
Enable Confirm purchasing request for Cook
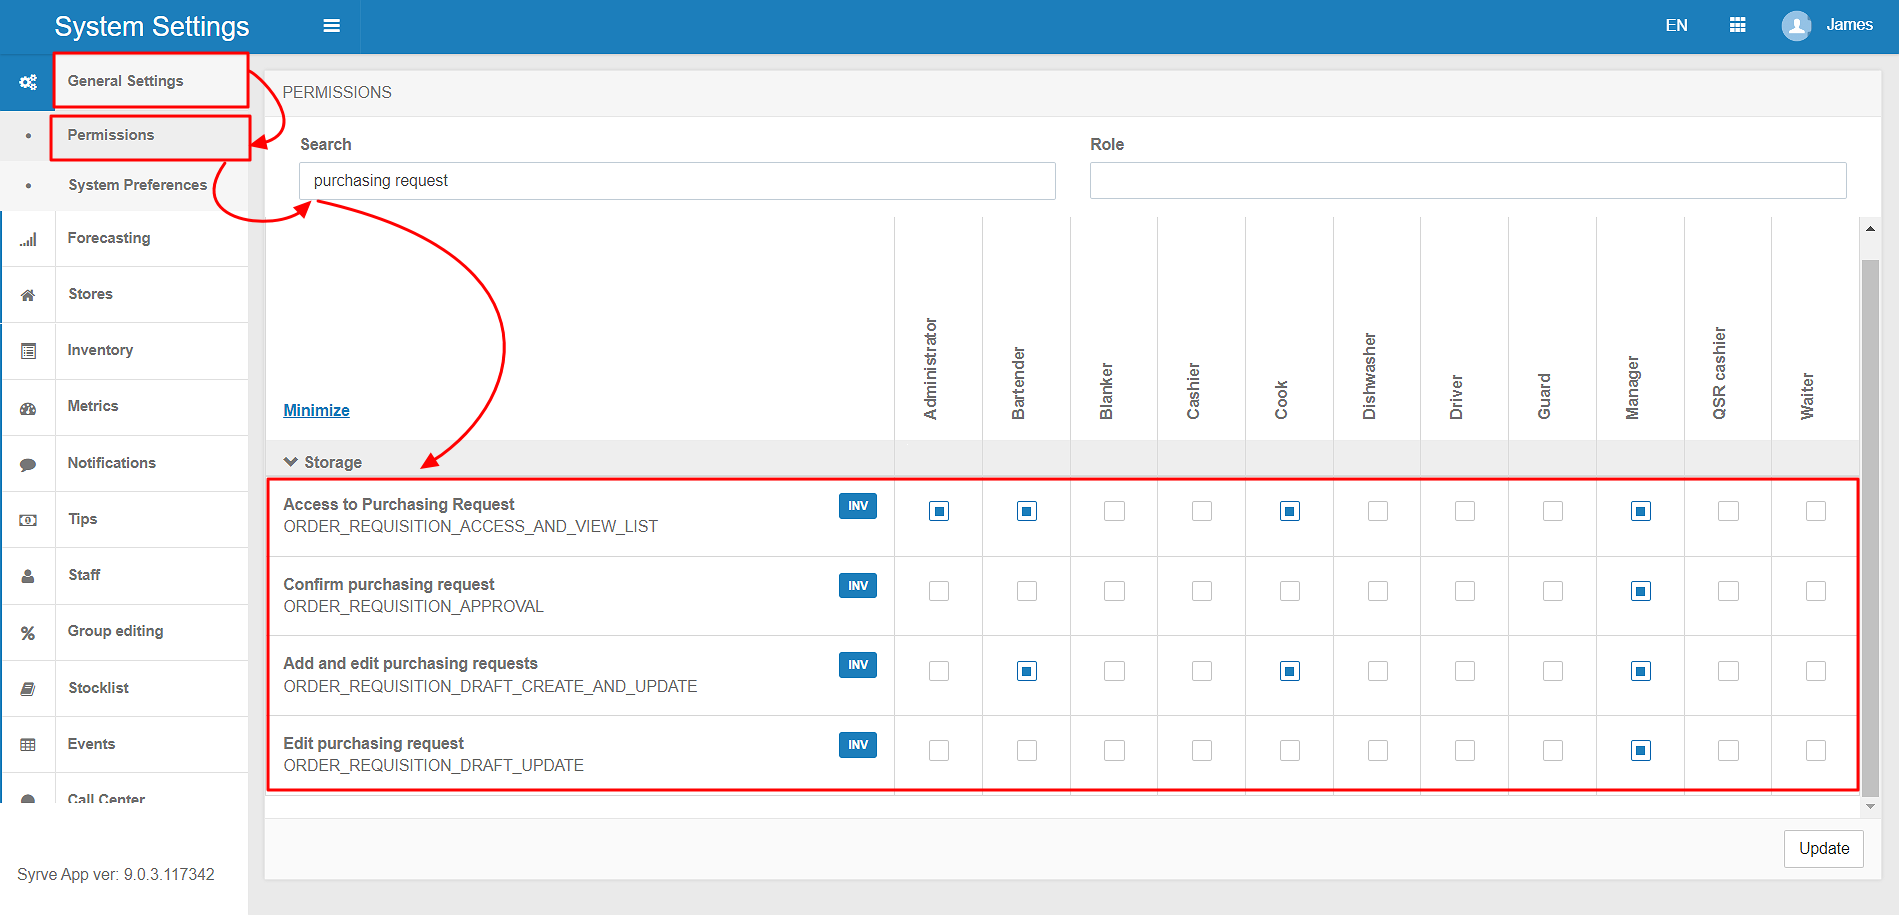[1289, 592]
